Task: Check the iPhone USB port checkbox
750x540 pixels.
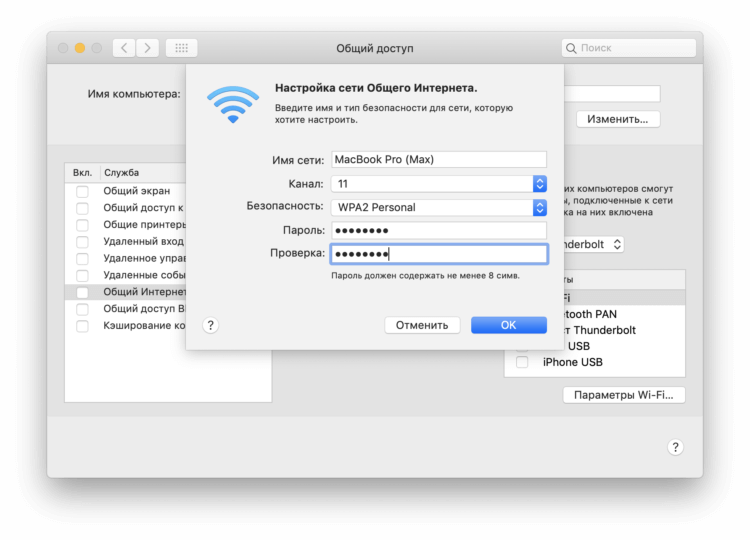Action: coord(522,362)
